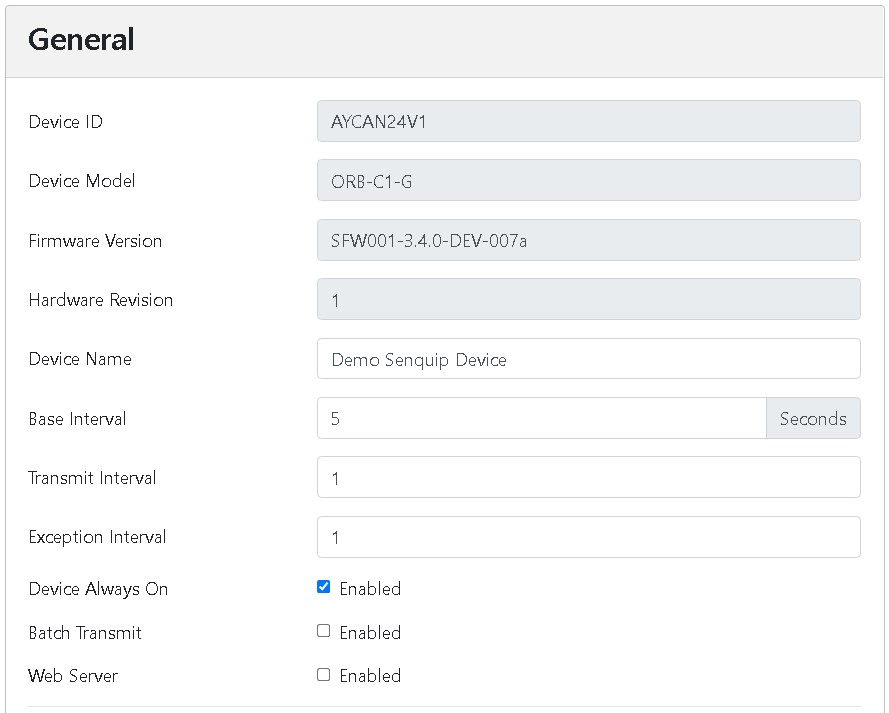Enable the Batch Transmit checkbox

323,631
